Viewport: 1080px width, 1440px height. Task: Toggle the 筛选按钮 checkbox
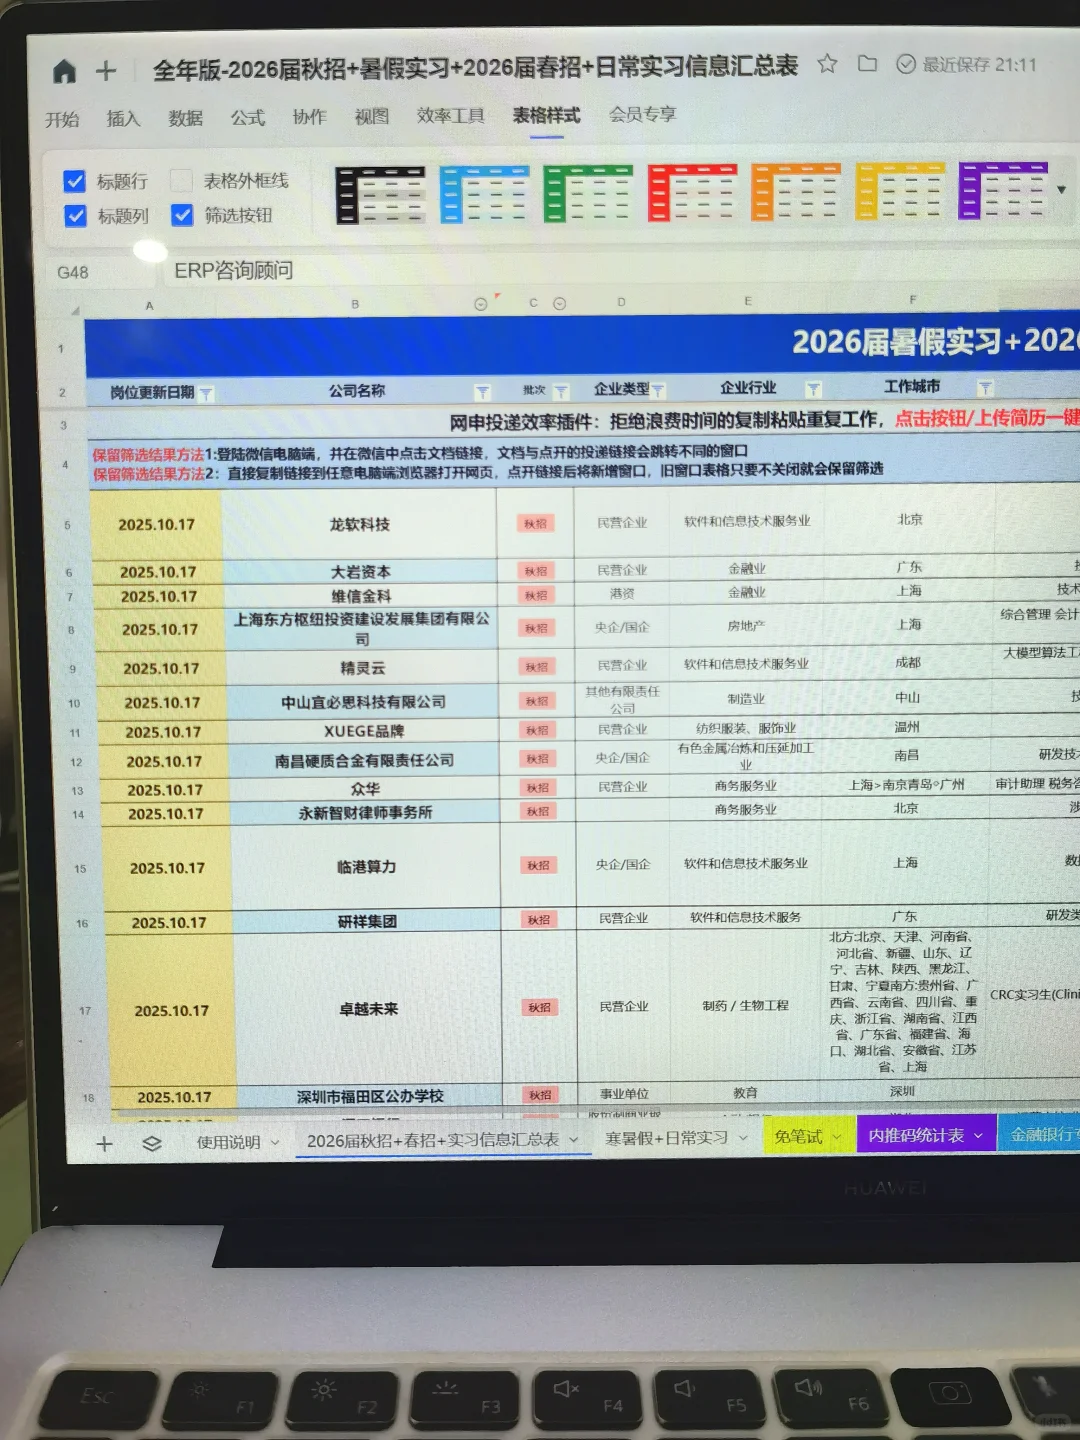[182, 215]
